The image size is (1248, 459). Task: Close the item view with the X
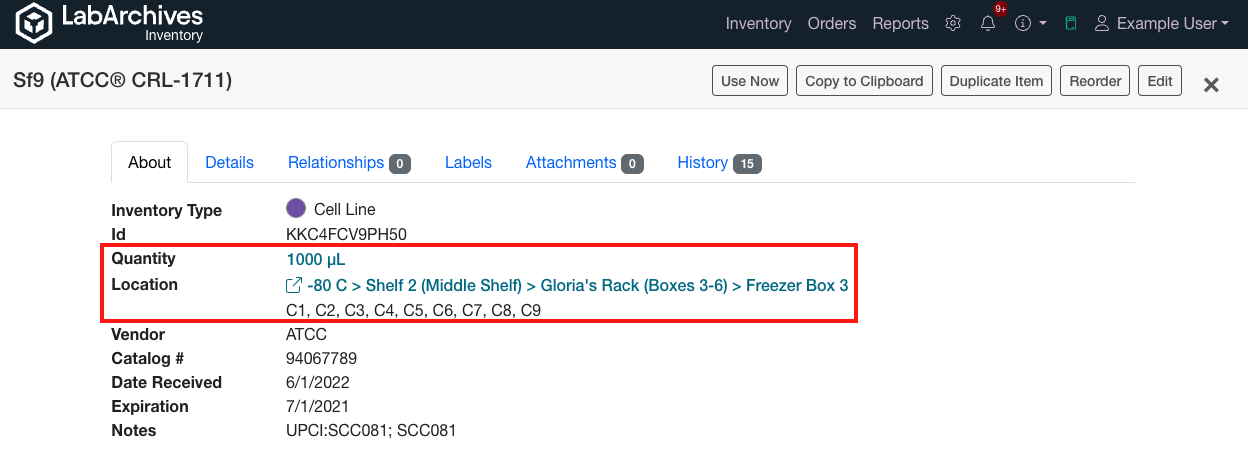[1211, 85]
